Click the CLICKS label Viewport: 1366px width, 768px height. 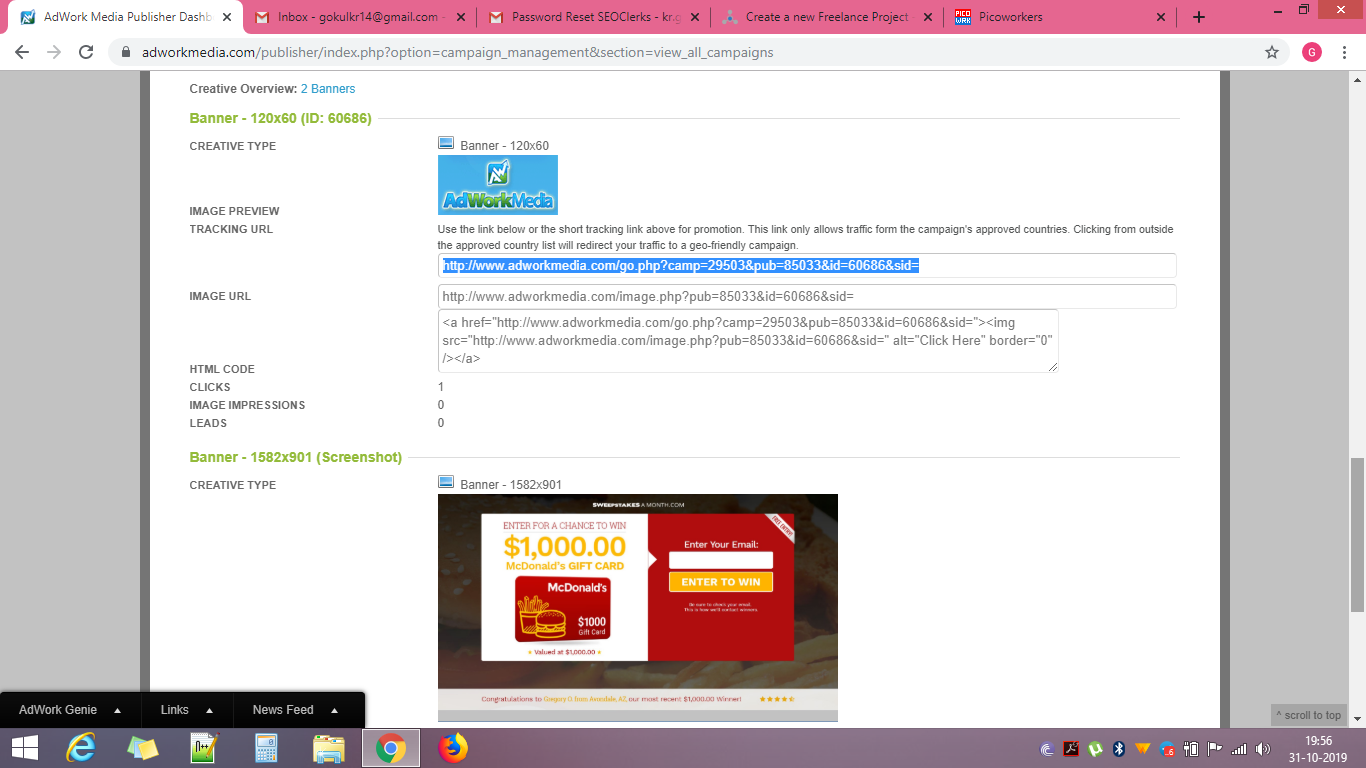[210, 387]
